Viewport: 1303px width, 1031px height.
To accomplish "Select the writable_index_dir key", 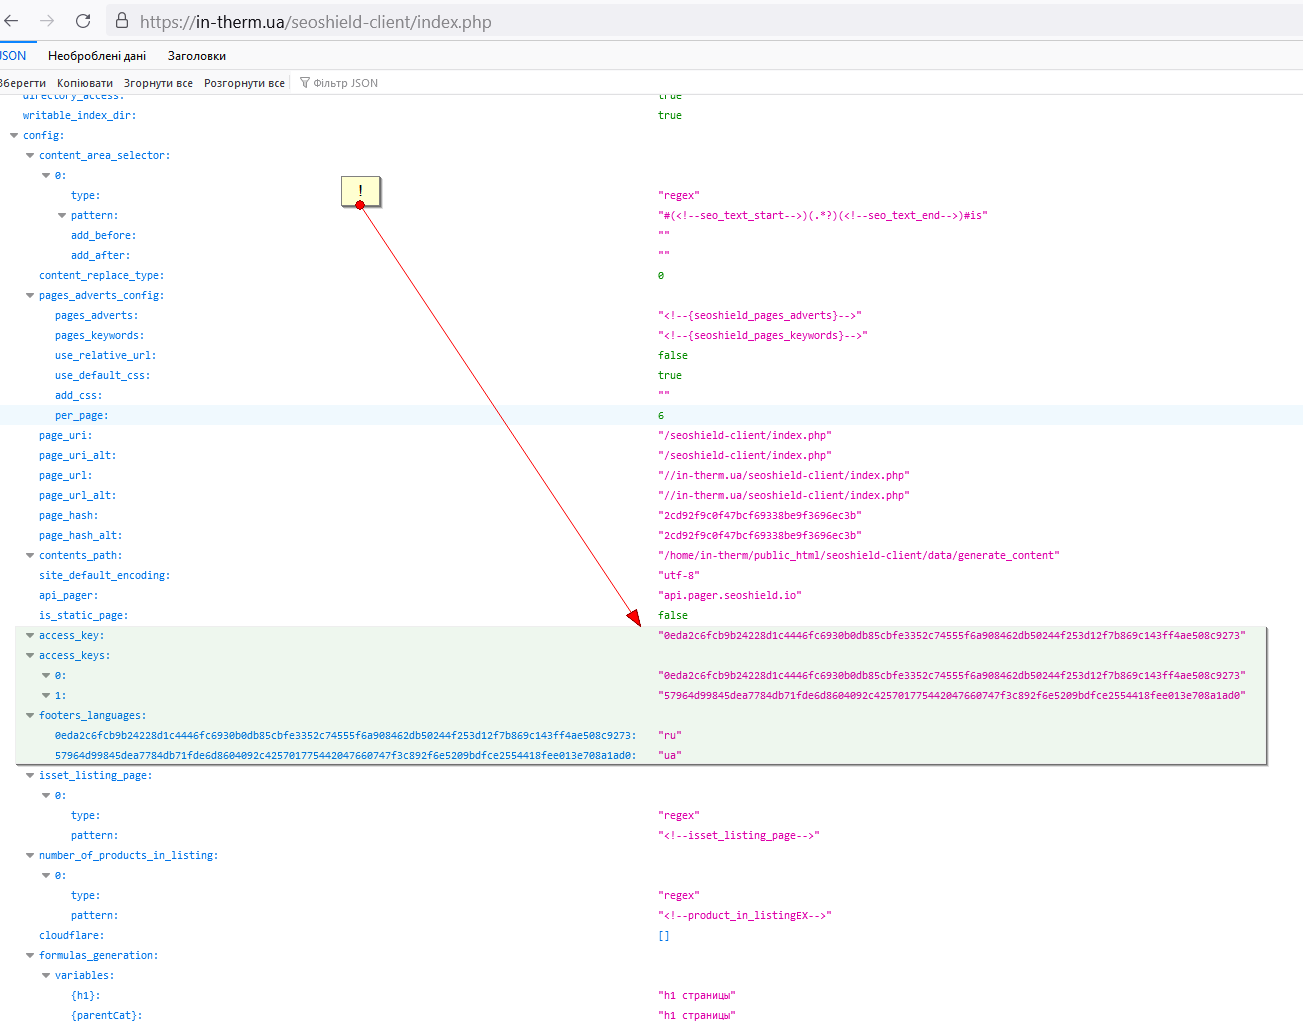I will pyautogui.click(x=79, y=116).
